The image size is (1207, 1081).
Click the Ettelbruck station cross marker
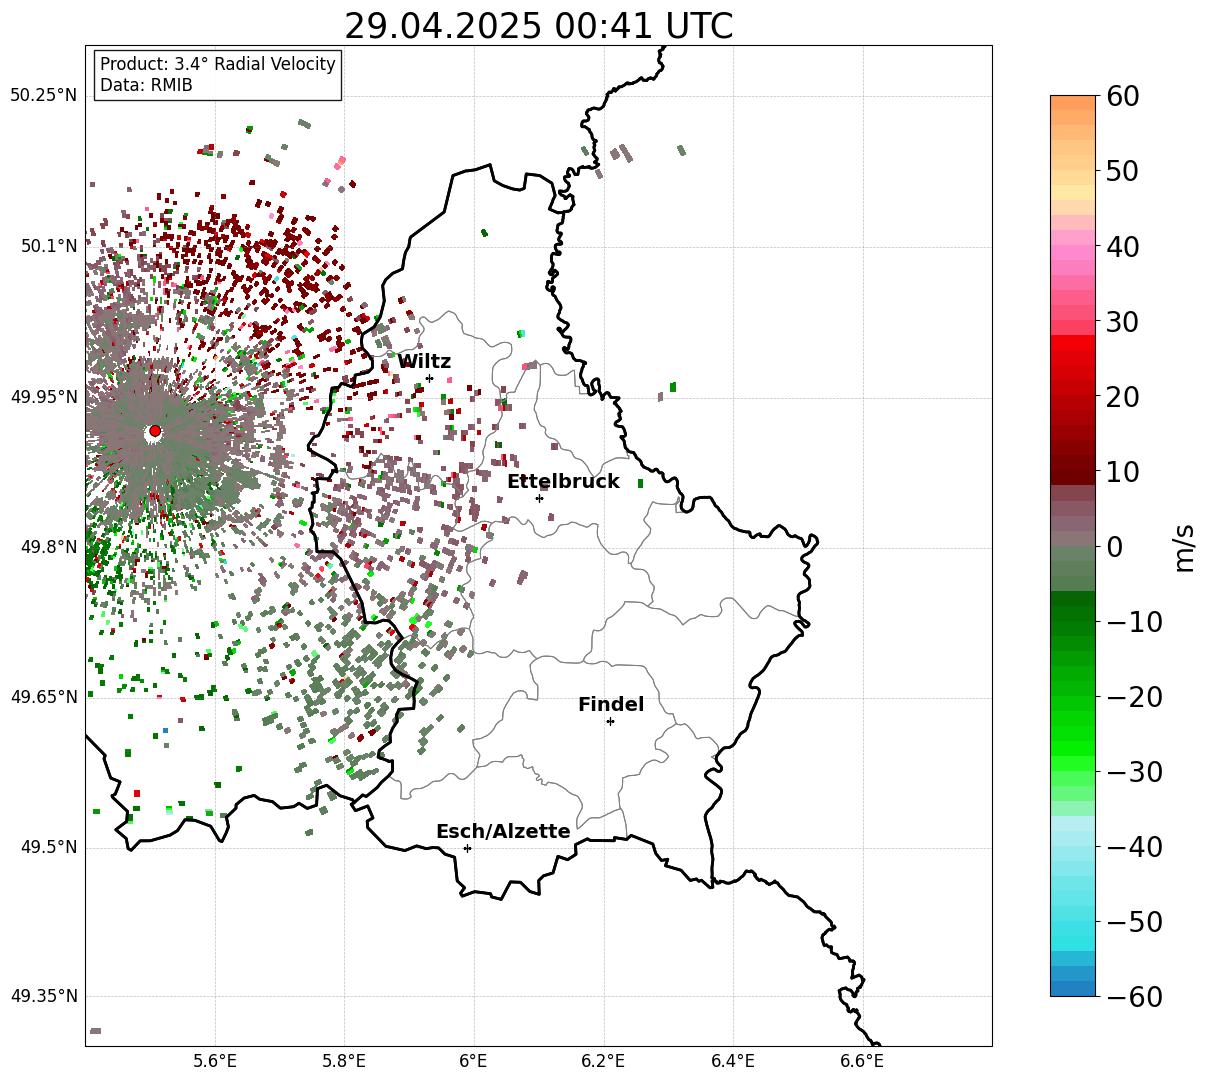tap(539, 498)
